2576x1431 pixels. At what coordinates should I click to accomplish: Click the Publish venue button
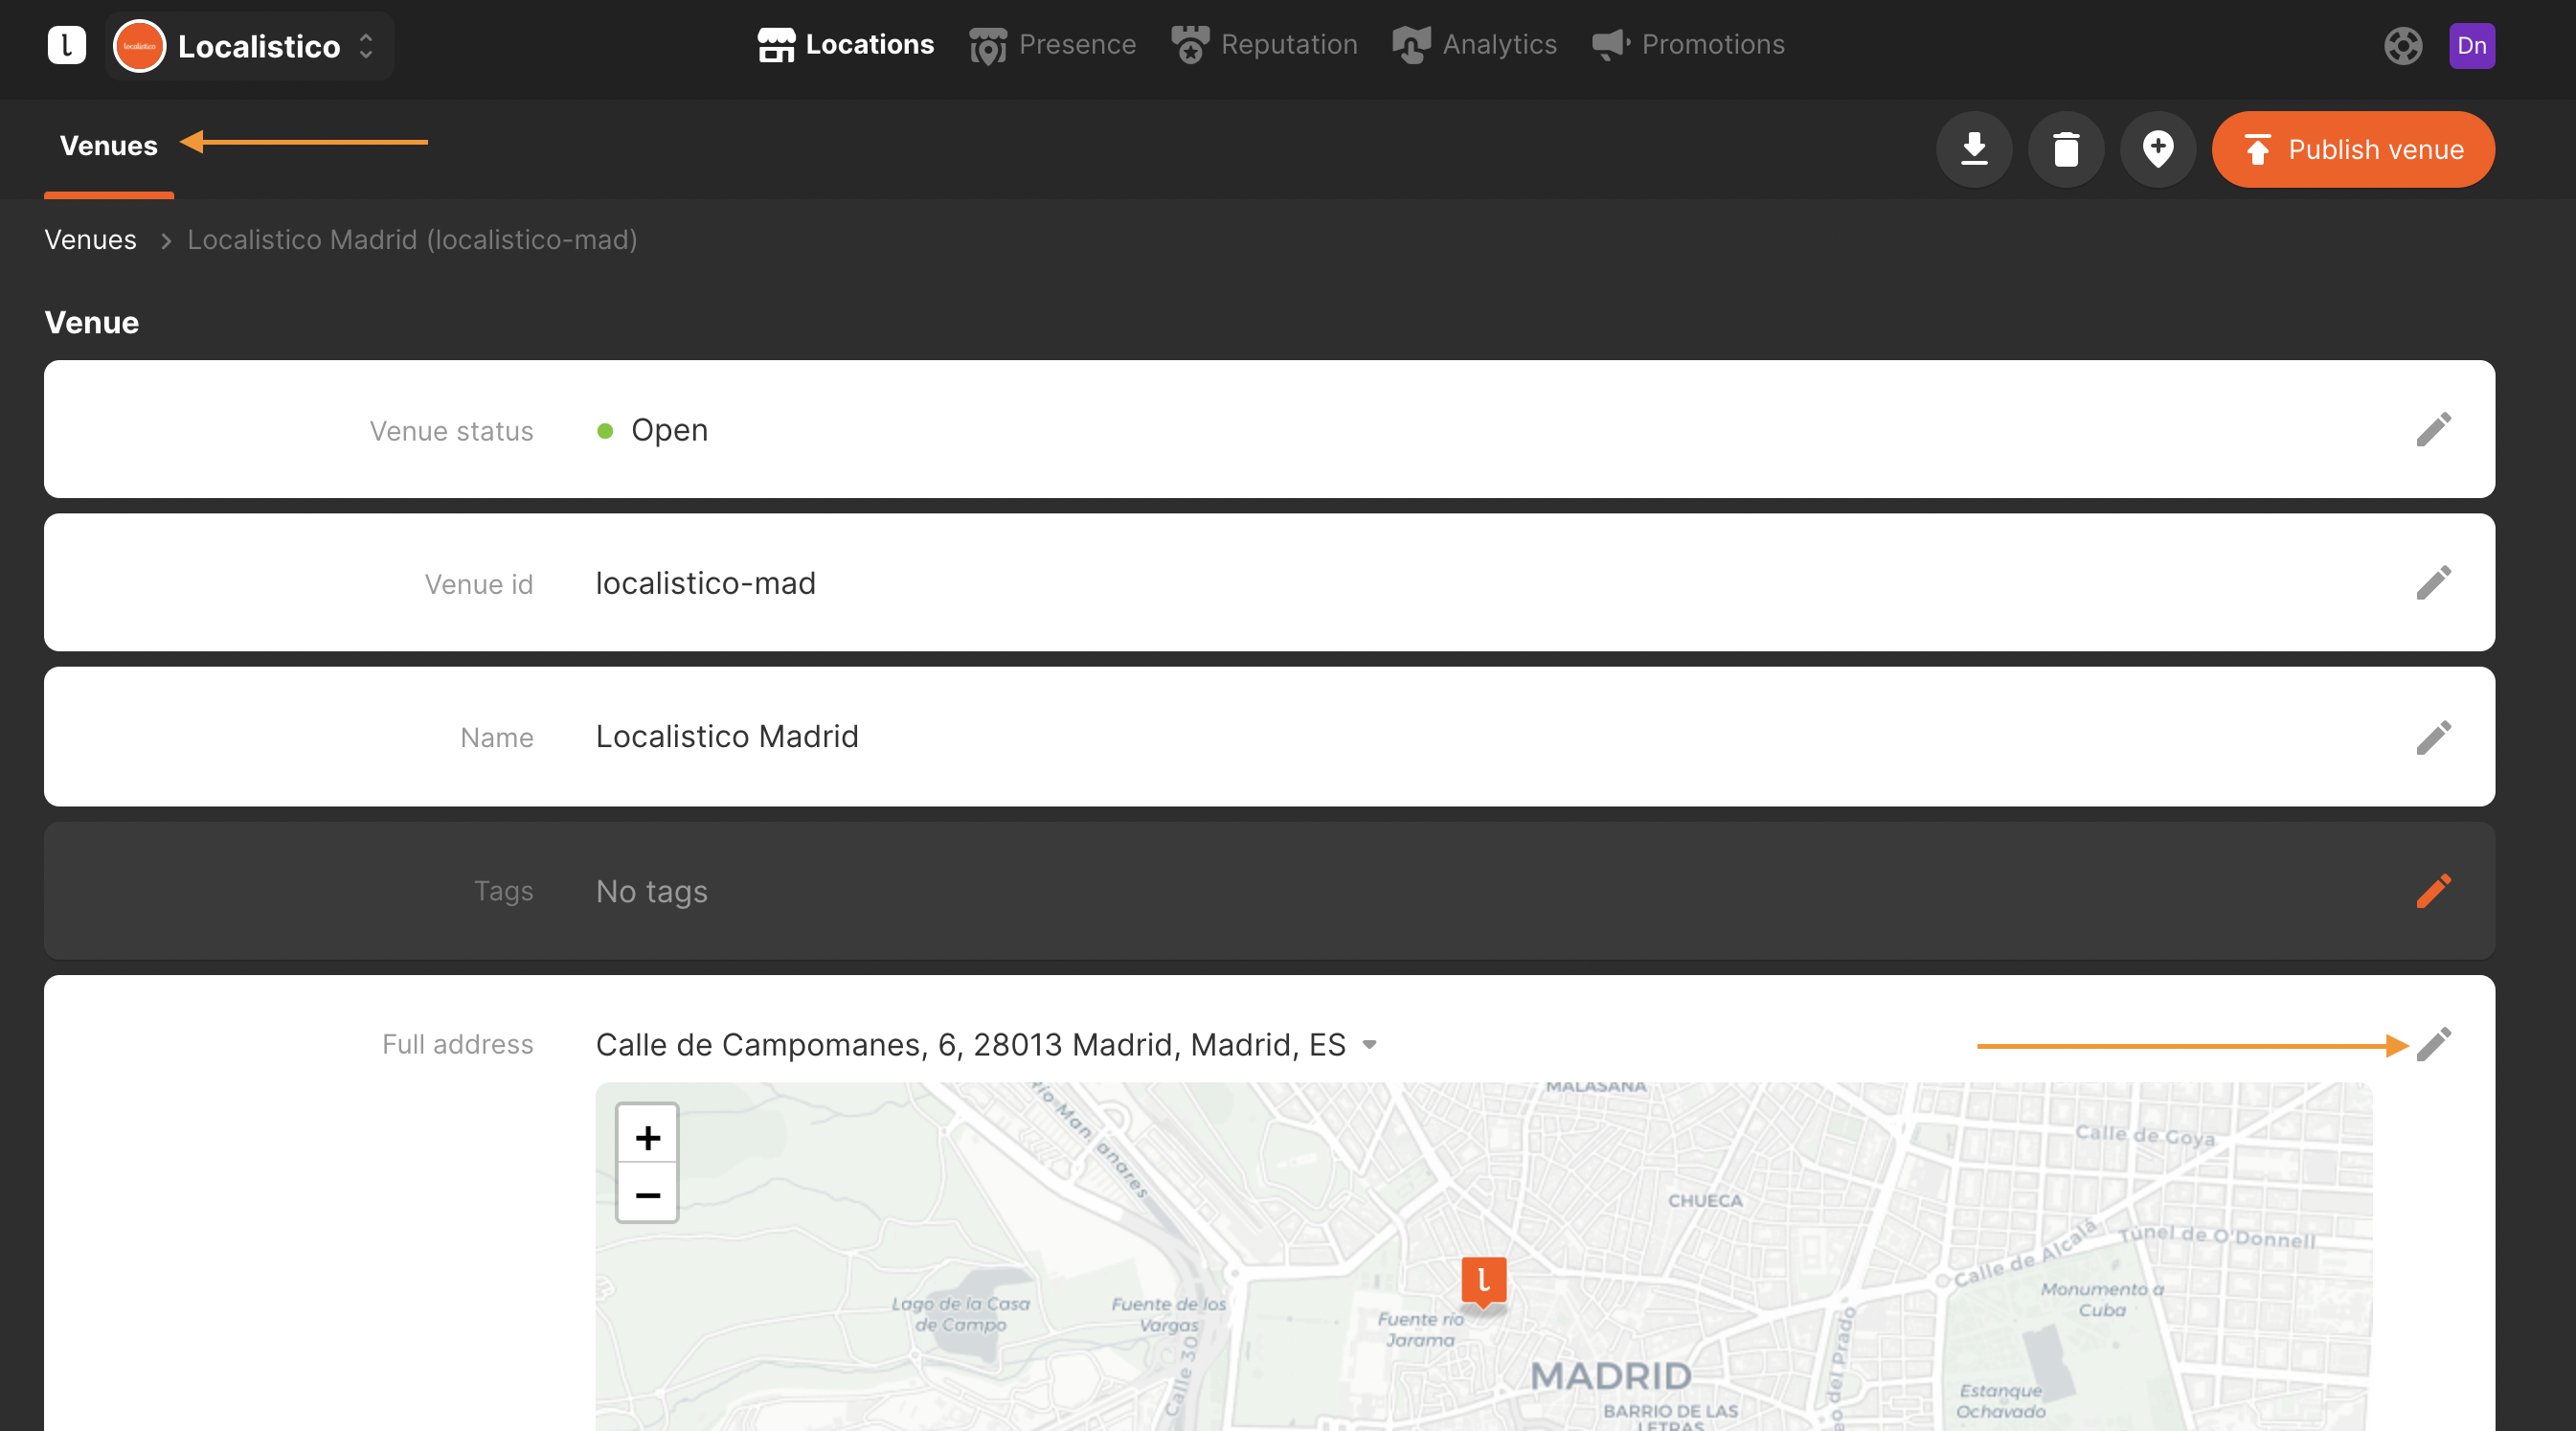(x=2353, y=149)
